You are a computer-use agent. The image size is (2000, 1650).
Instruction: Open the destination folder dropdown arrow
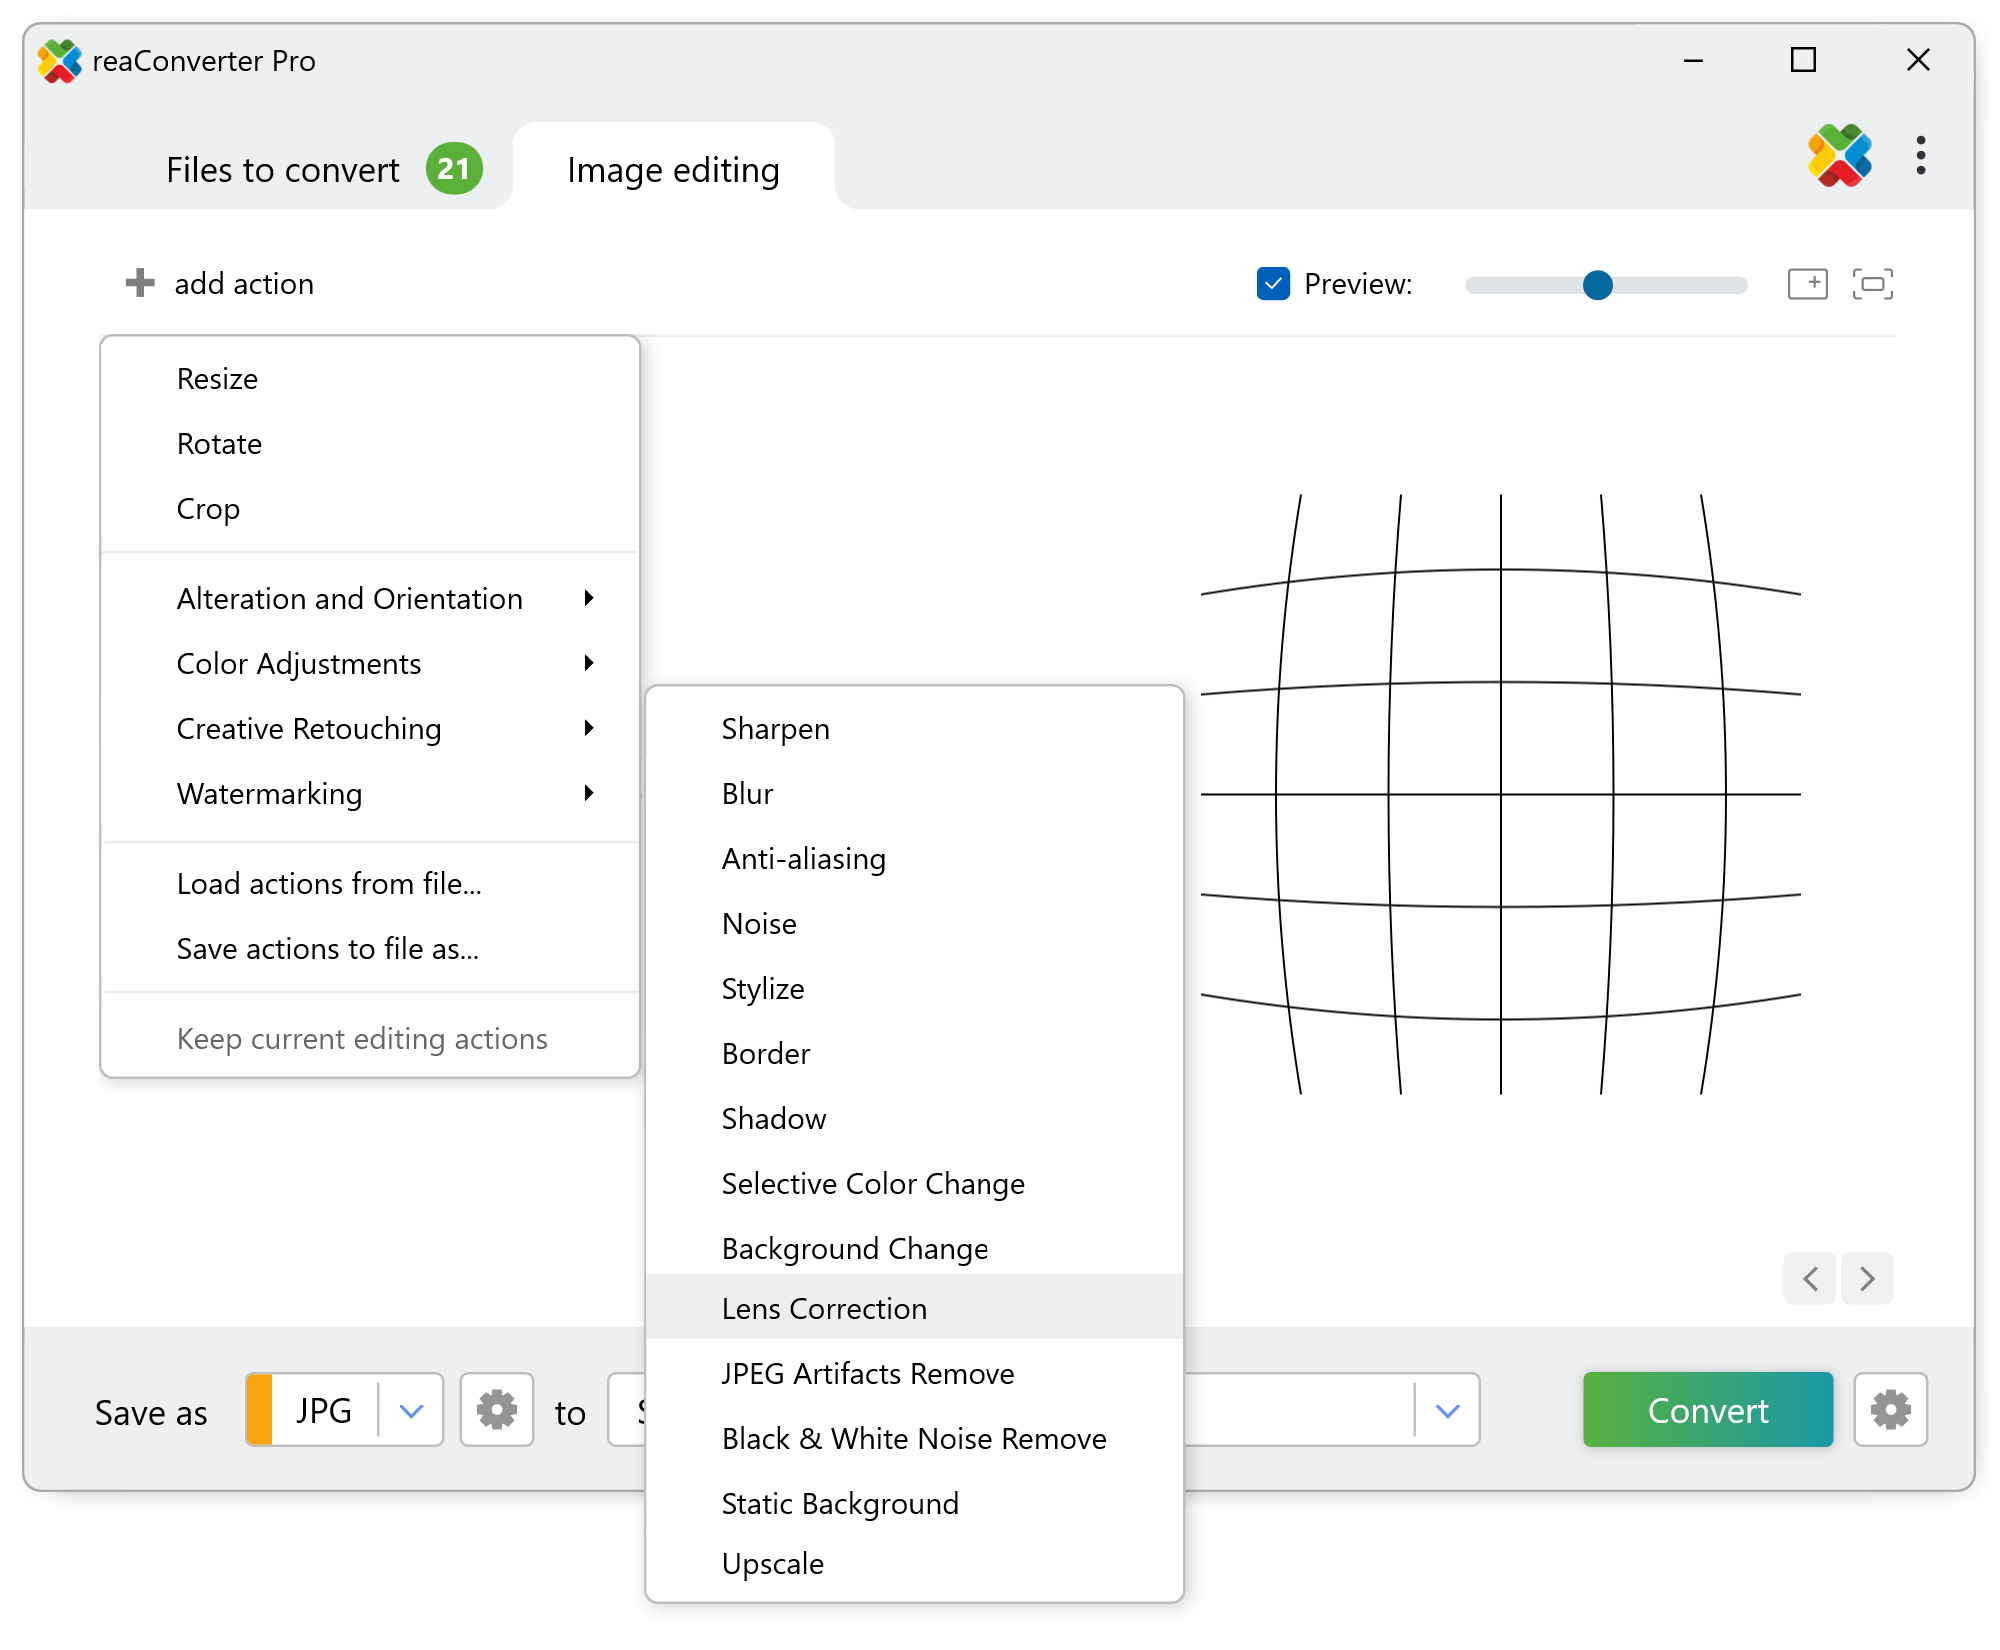(1447, 1410)
